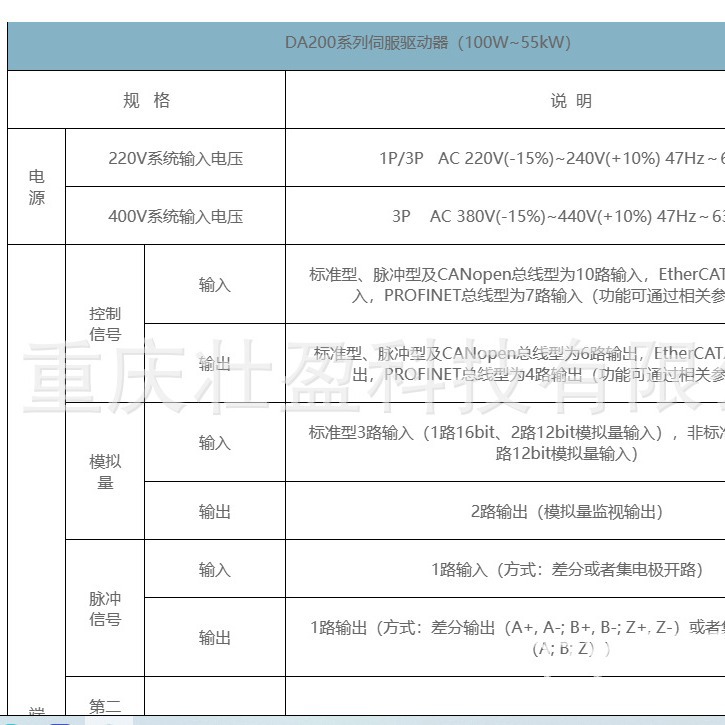Select the "220V系统输入电压" cell

[176, 158]
